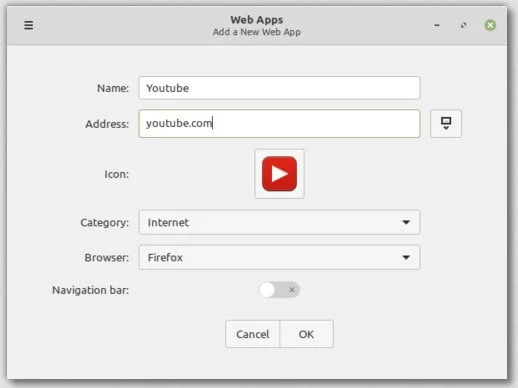Viewport: 518px width, 388px height.
Task: Click the Cancel button
Action: (x=253, y=334)
